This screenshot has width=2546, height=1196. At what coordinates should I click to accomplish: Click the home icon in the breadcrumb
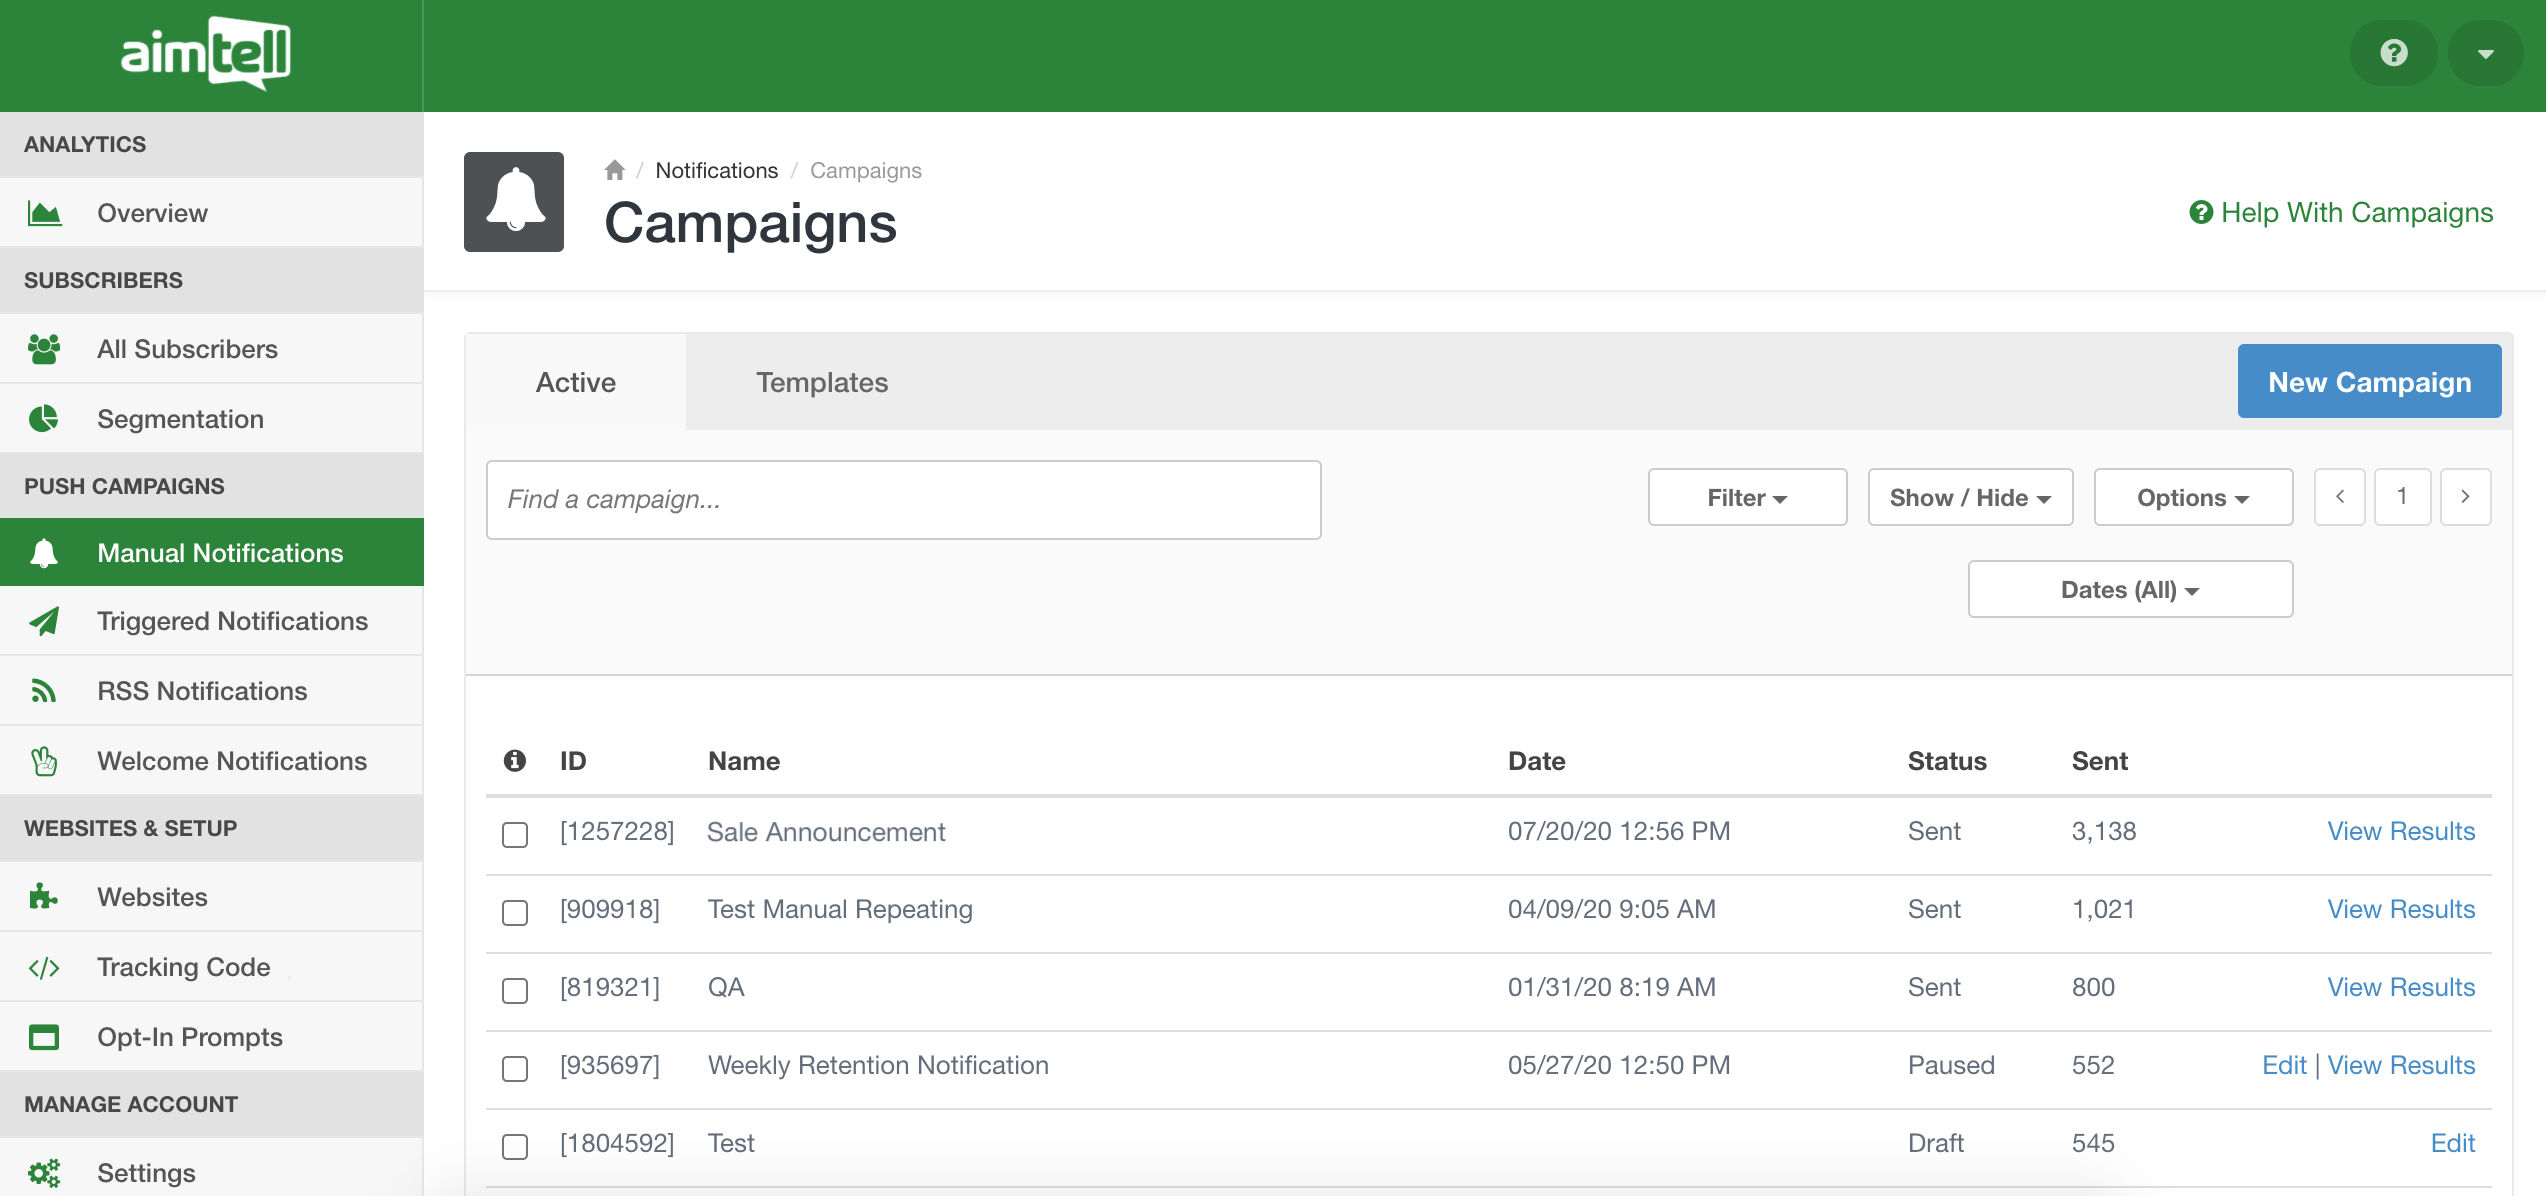tap(614, 170)
